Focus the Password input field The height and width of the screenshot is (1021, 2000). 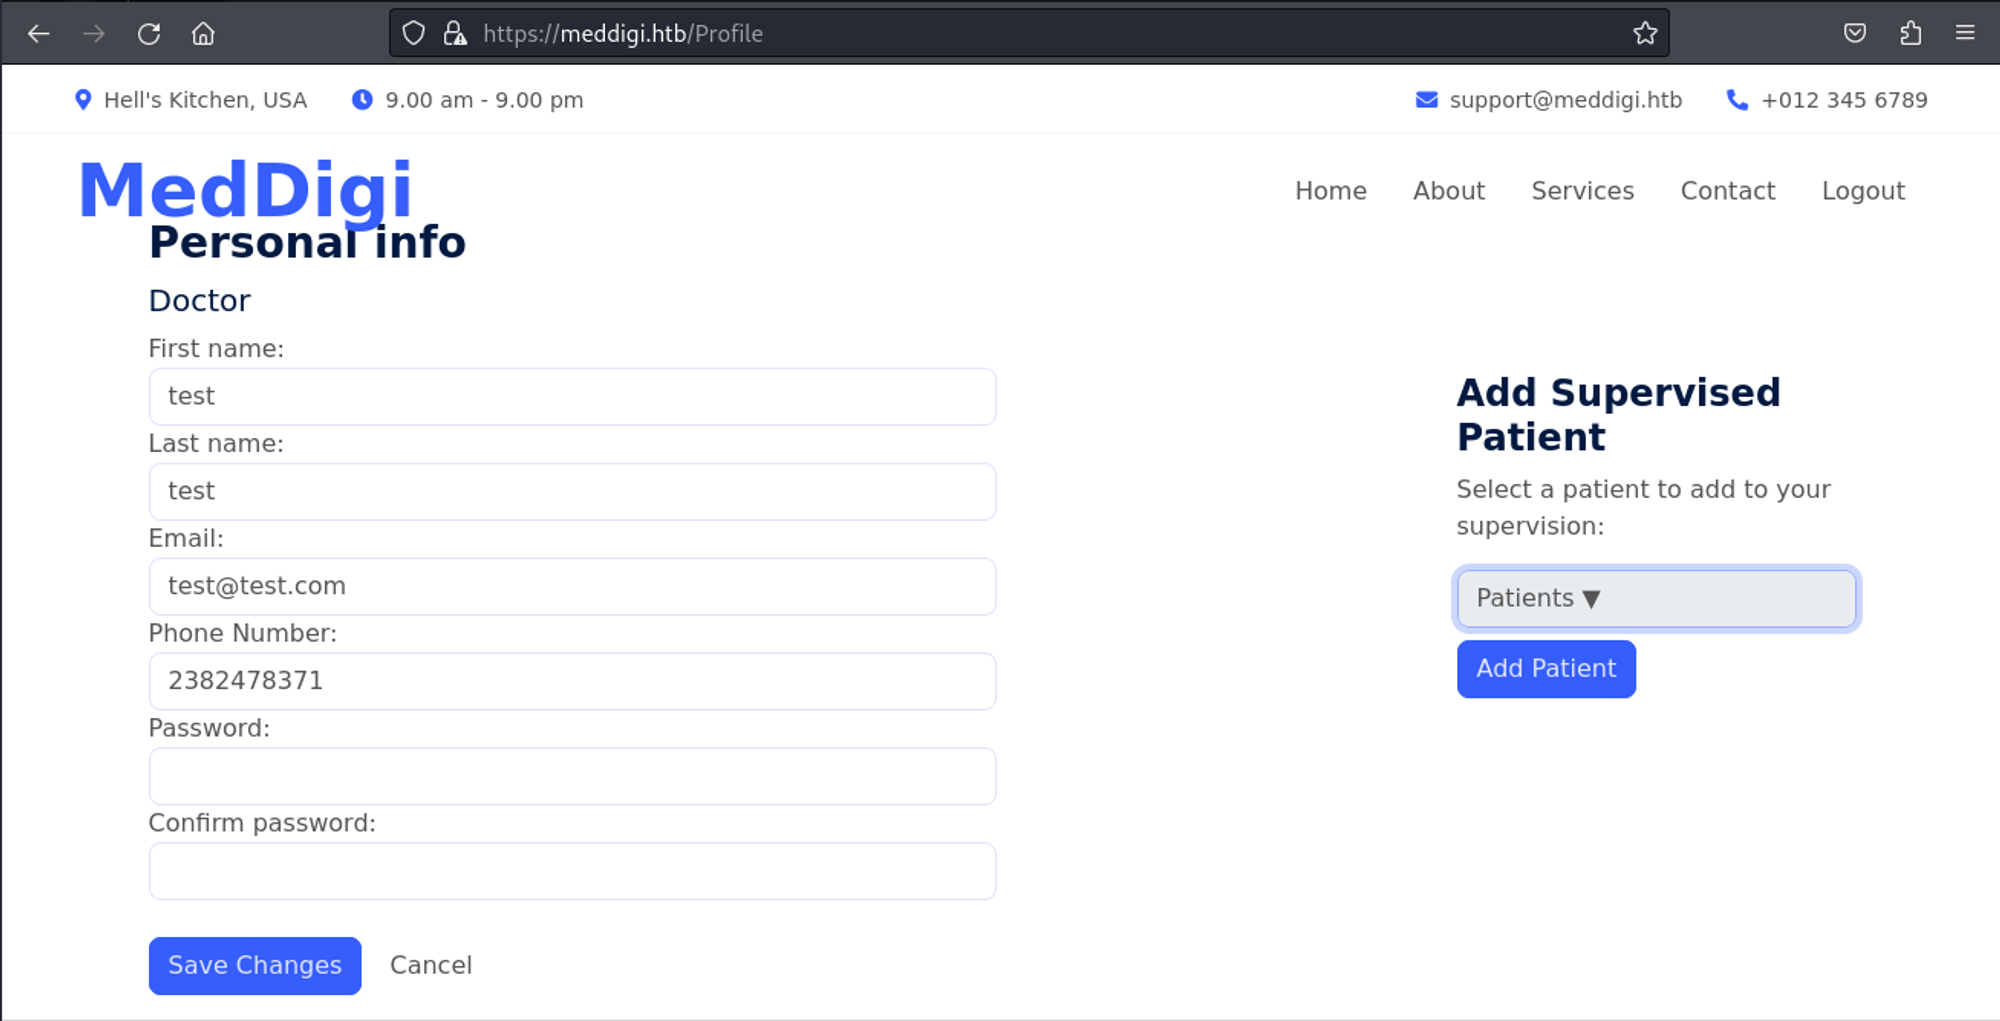point(572,776)
